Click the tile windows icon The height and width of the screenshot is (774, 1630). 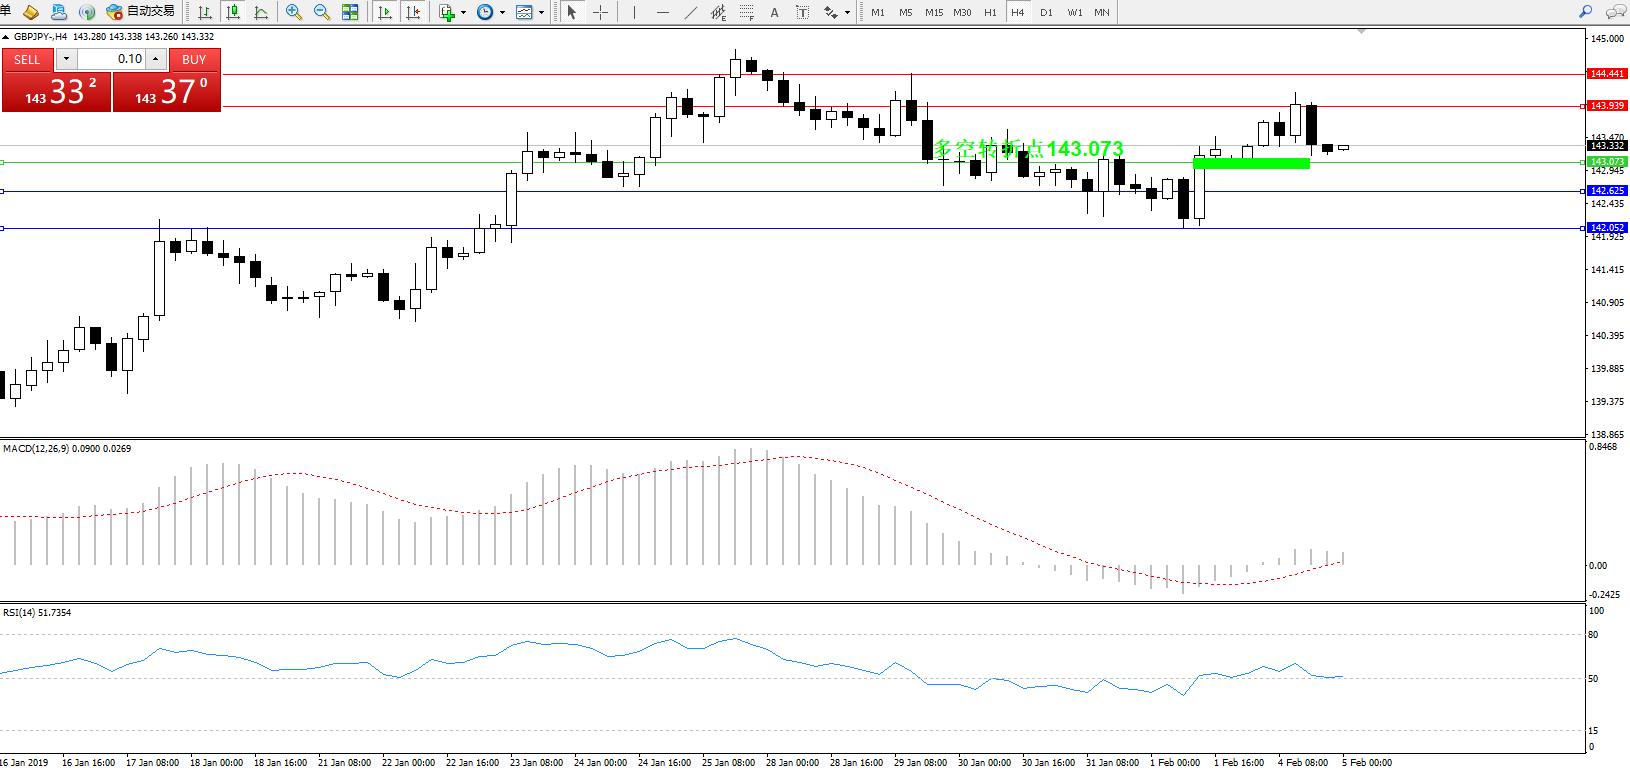[350, 12]
